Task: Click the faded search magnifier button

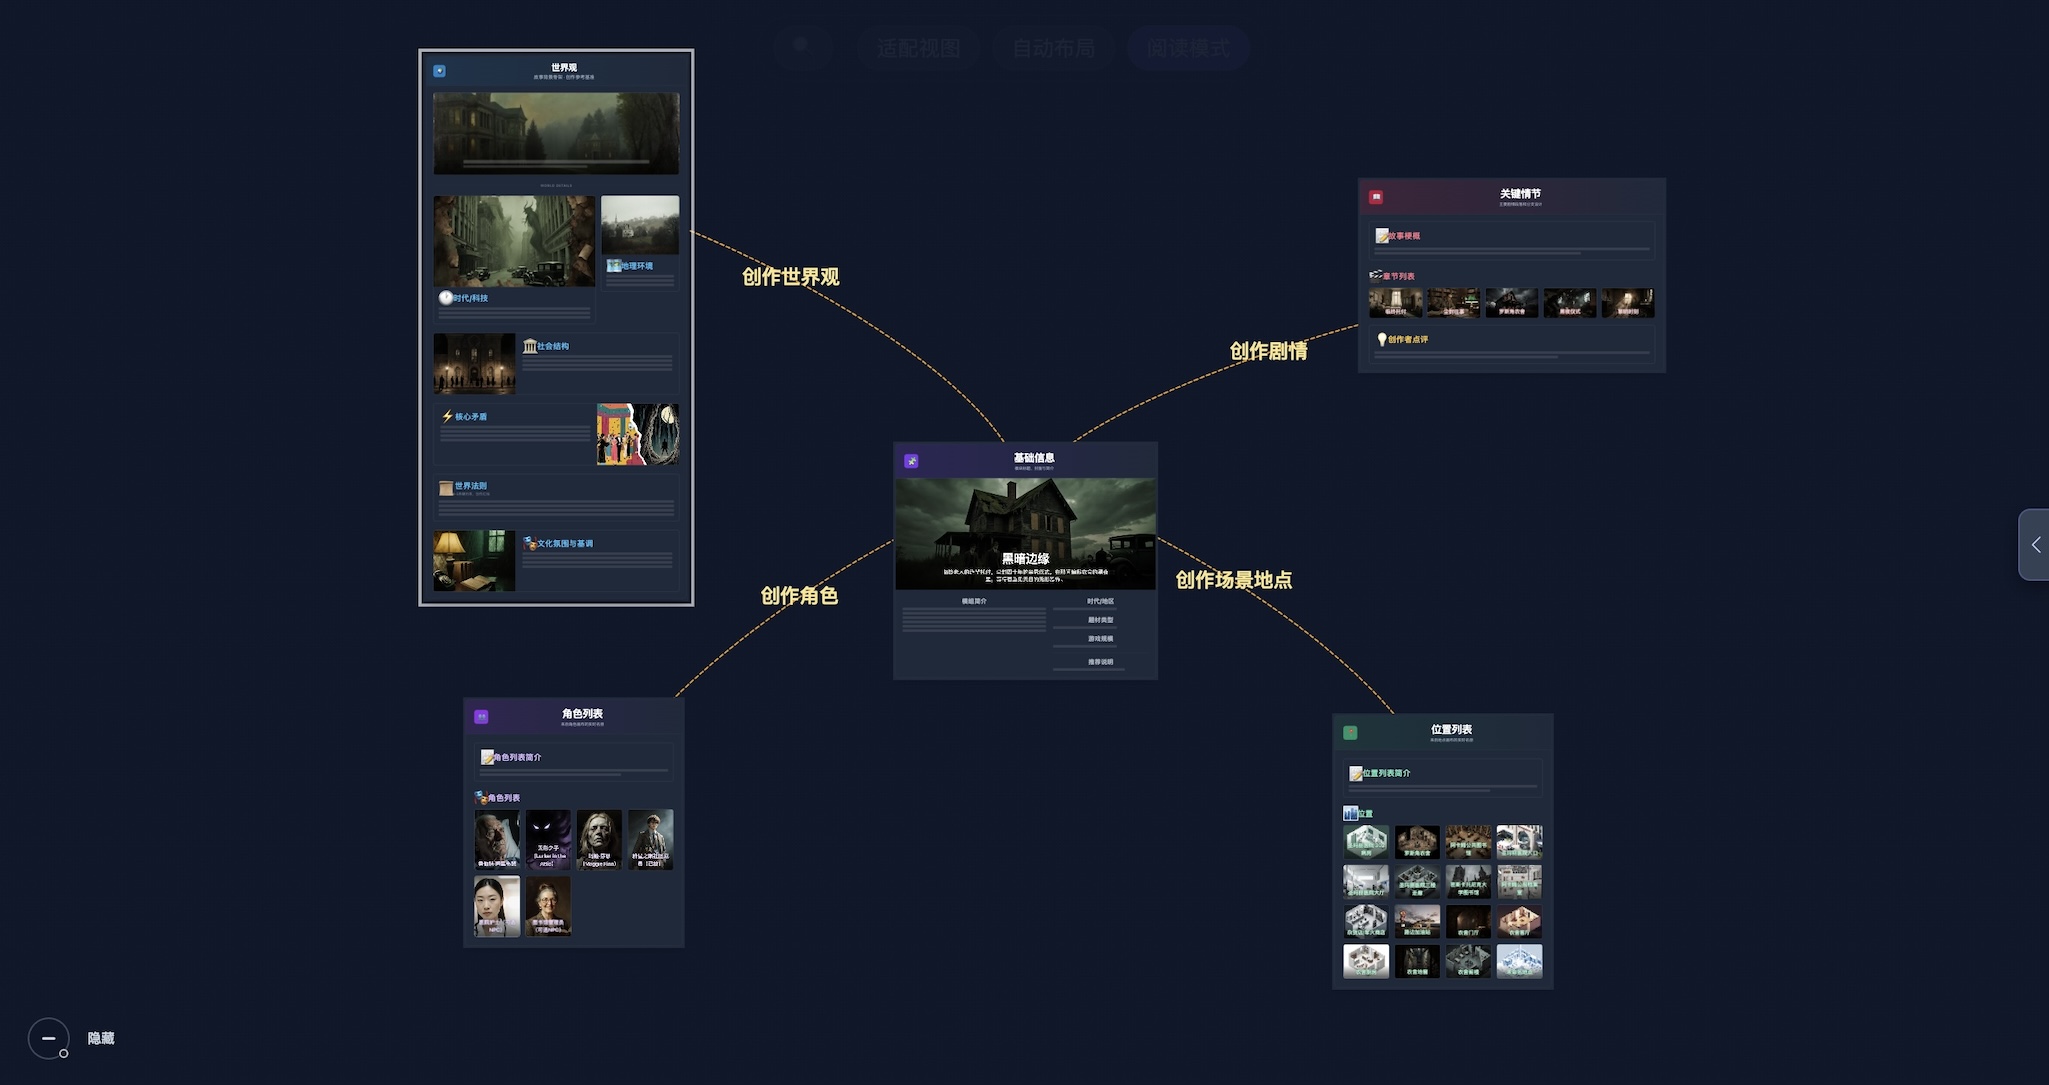Action: 801,47
